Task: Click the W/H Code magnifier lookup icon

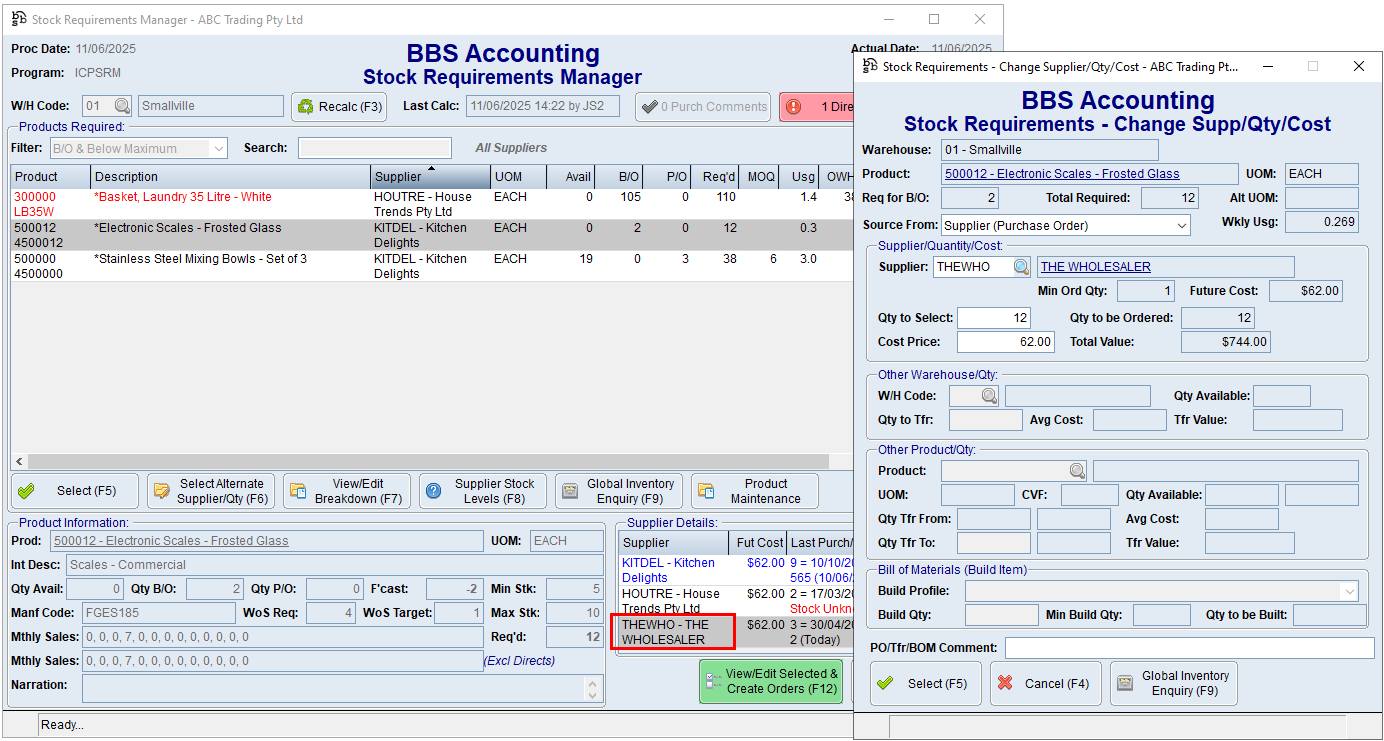Action: click(122, 106)
